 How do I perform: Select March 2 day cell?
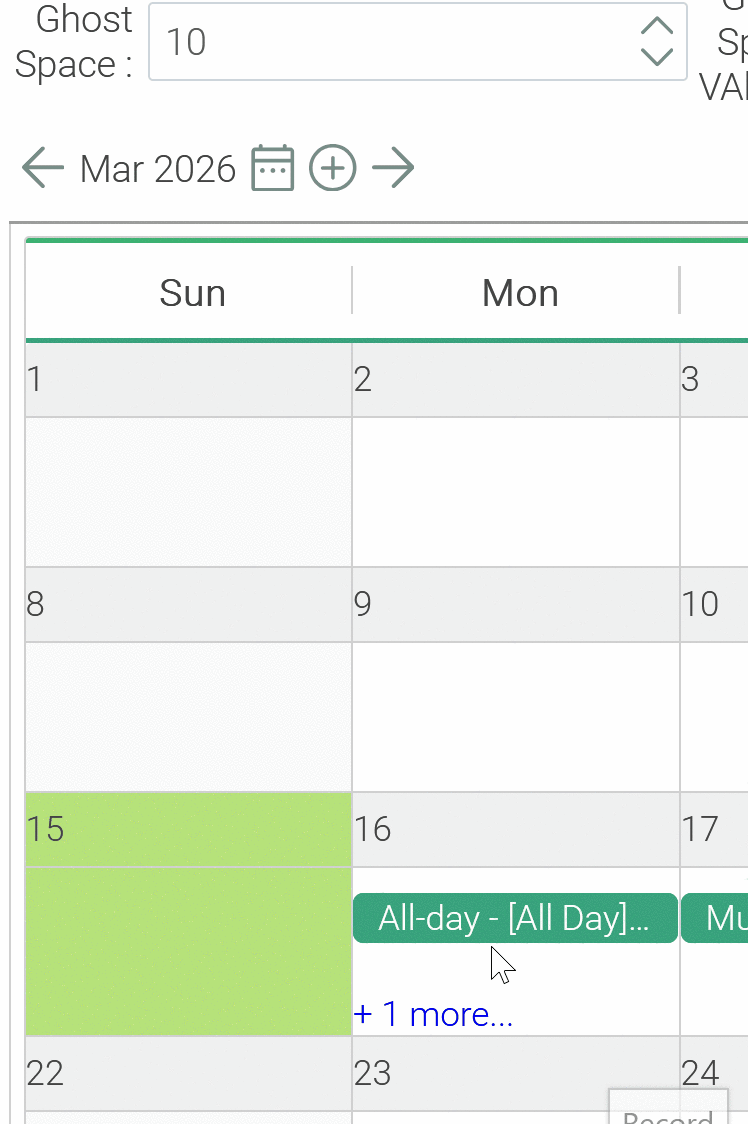[515, 490]
